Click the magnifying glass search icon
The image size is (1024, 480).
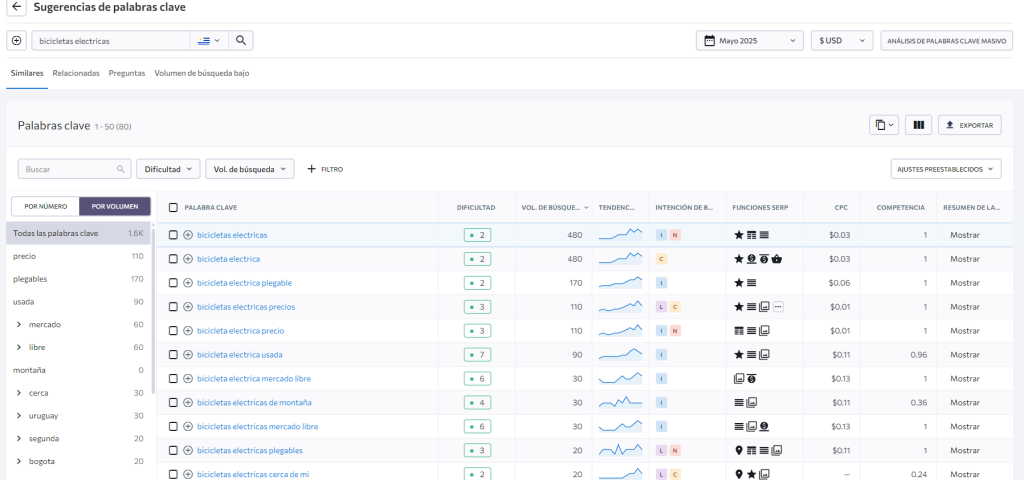(241, 41)
